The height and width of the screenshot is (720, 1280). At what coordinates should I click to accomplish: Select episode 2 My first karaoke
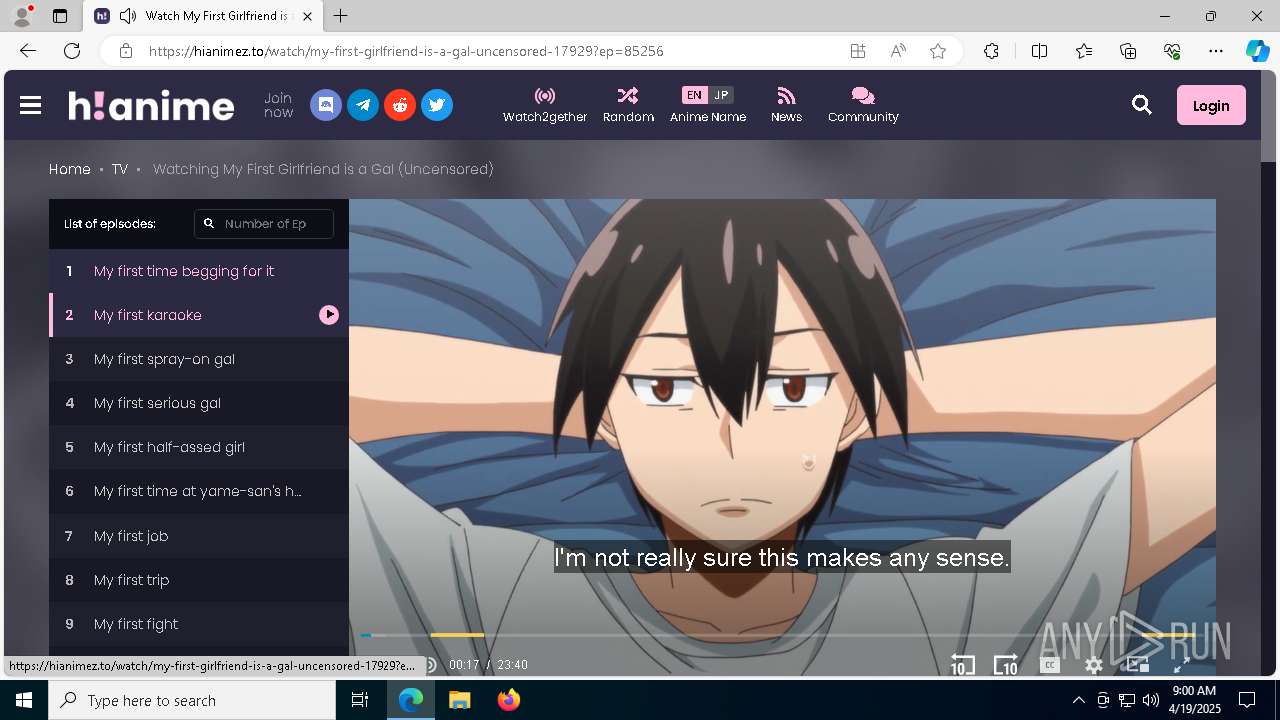[199, 315]
